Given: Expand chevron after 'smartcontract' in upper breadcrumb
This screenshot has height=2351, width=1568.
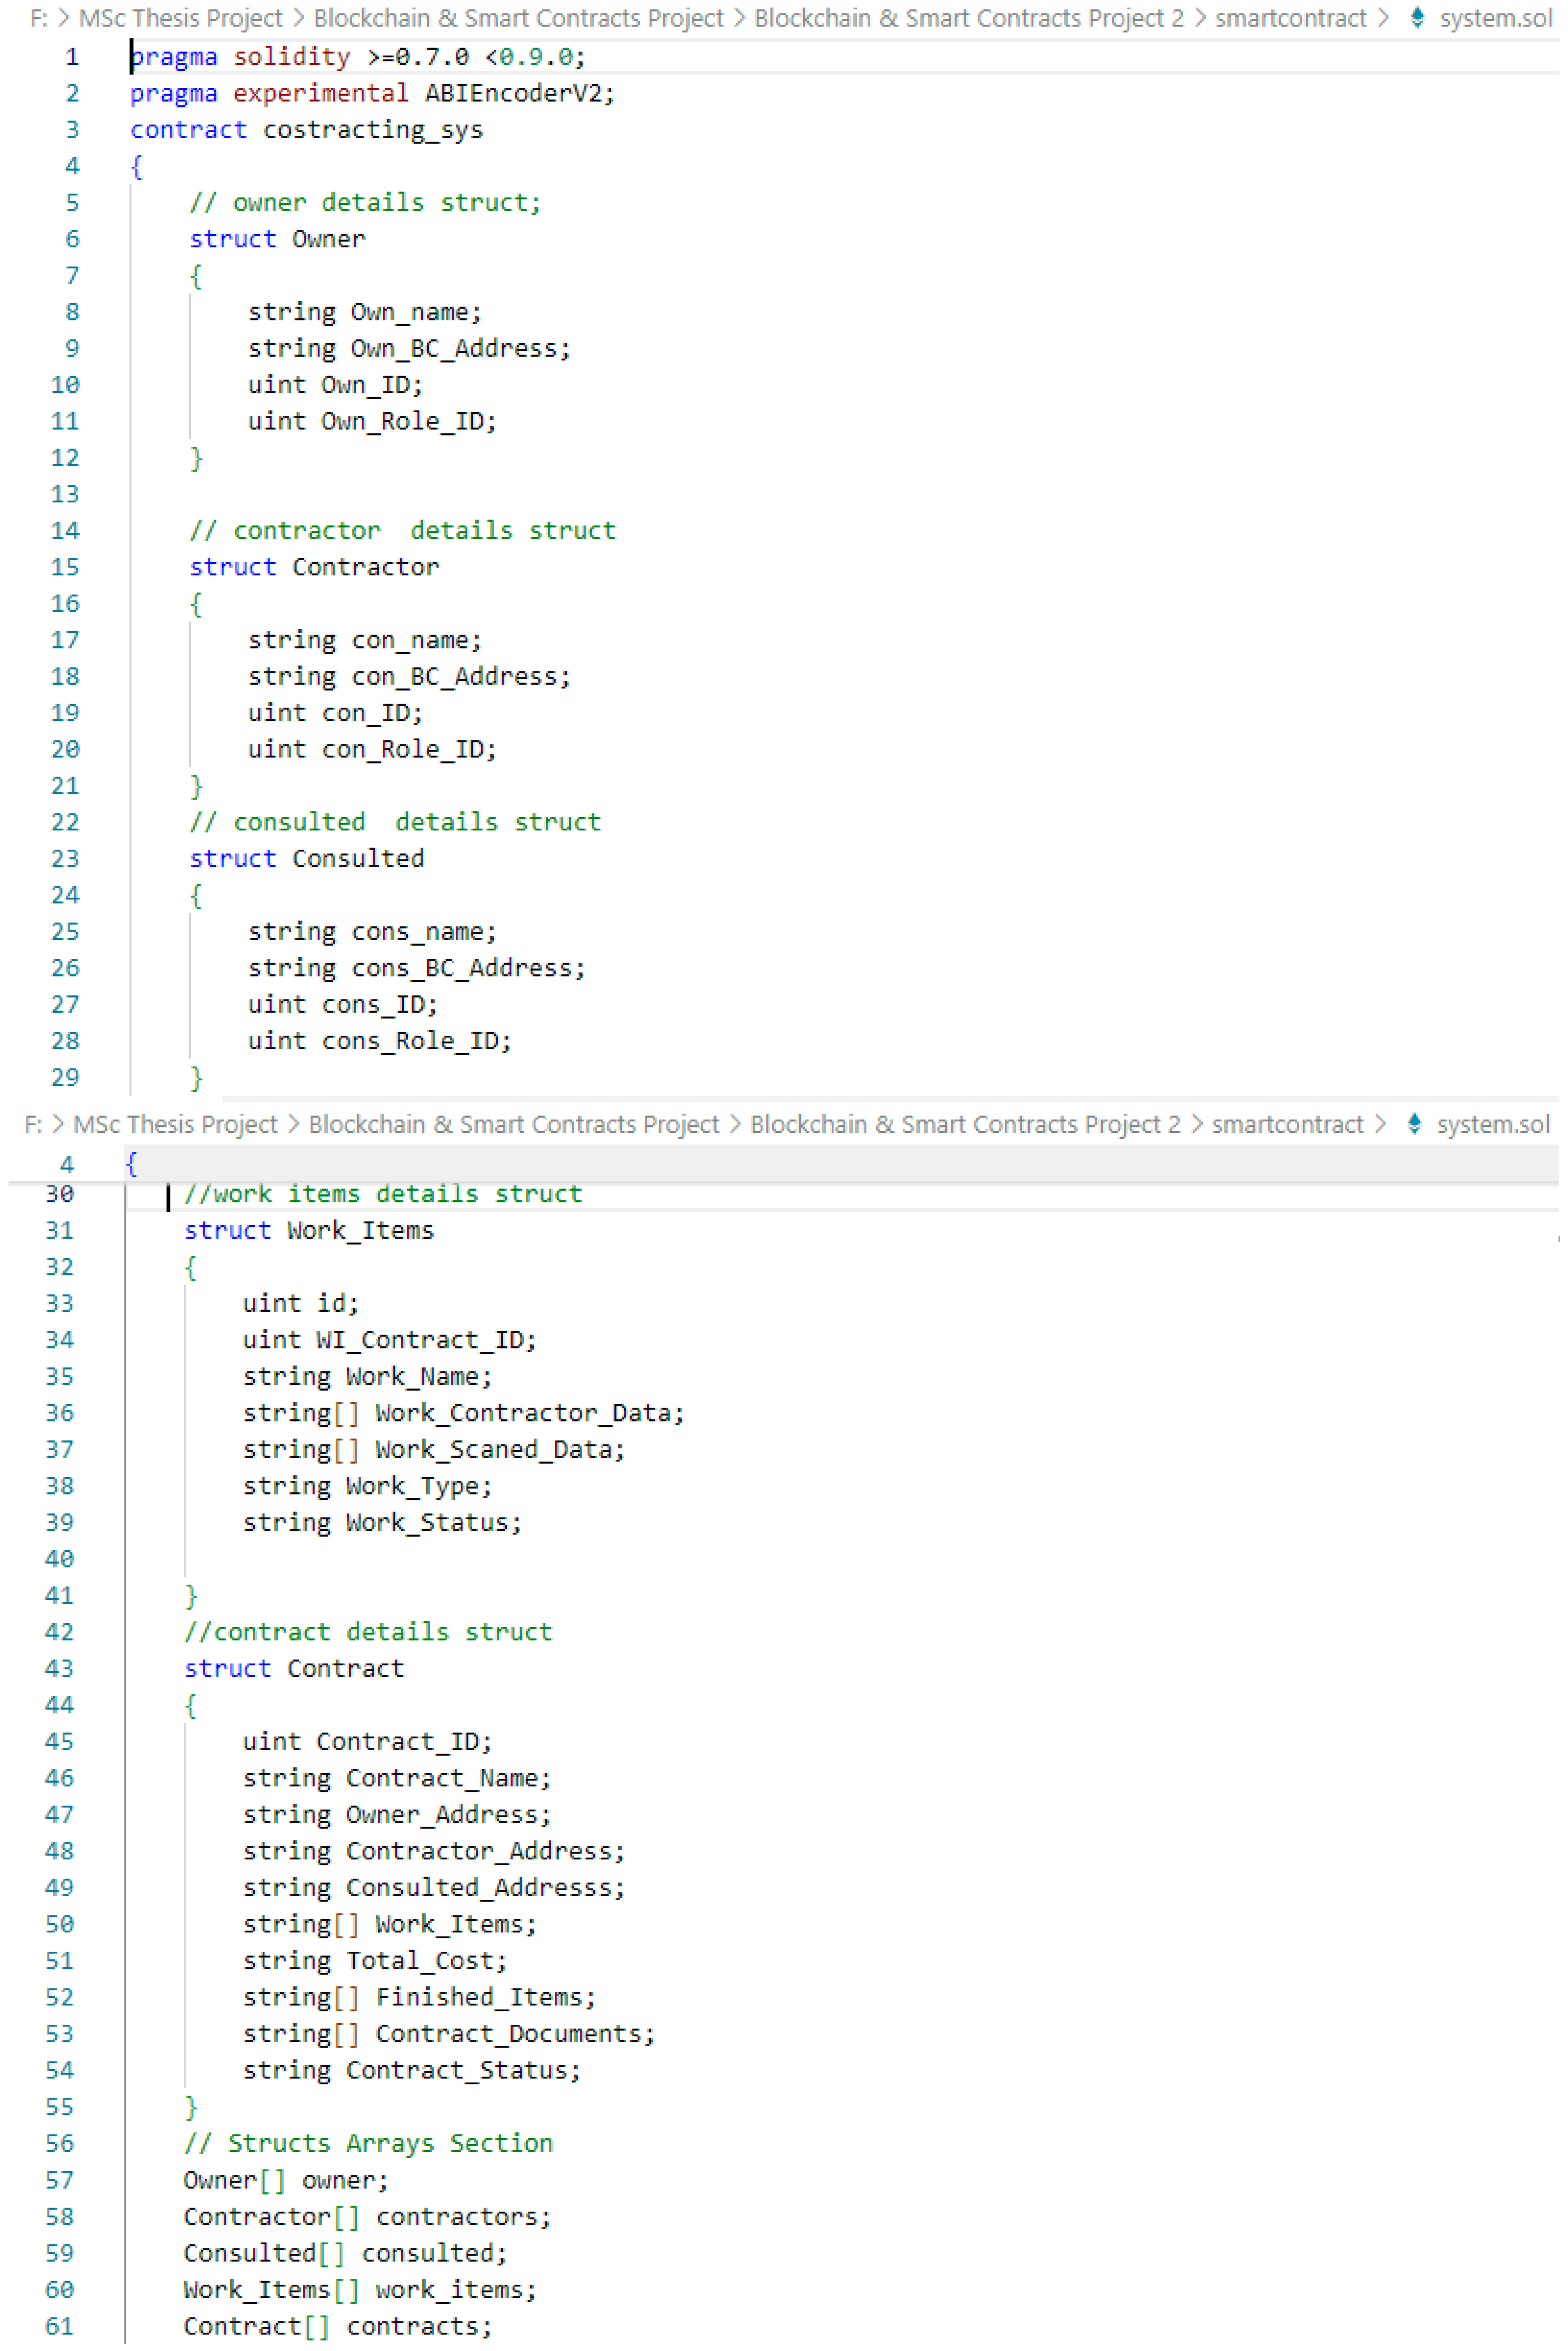Looking at the screenshot, I should tap(1383, 18).
